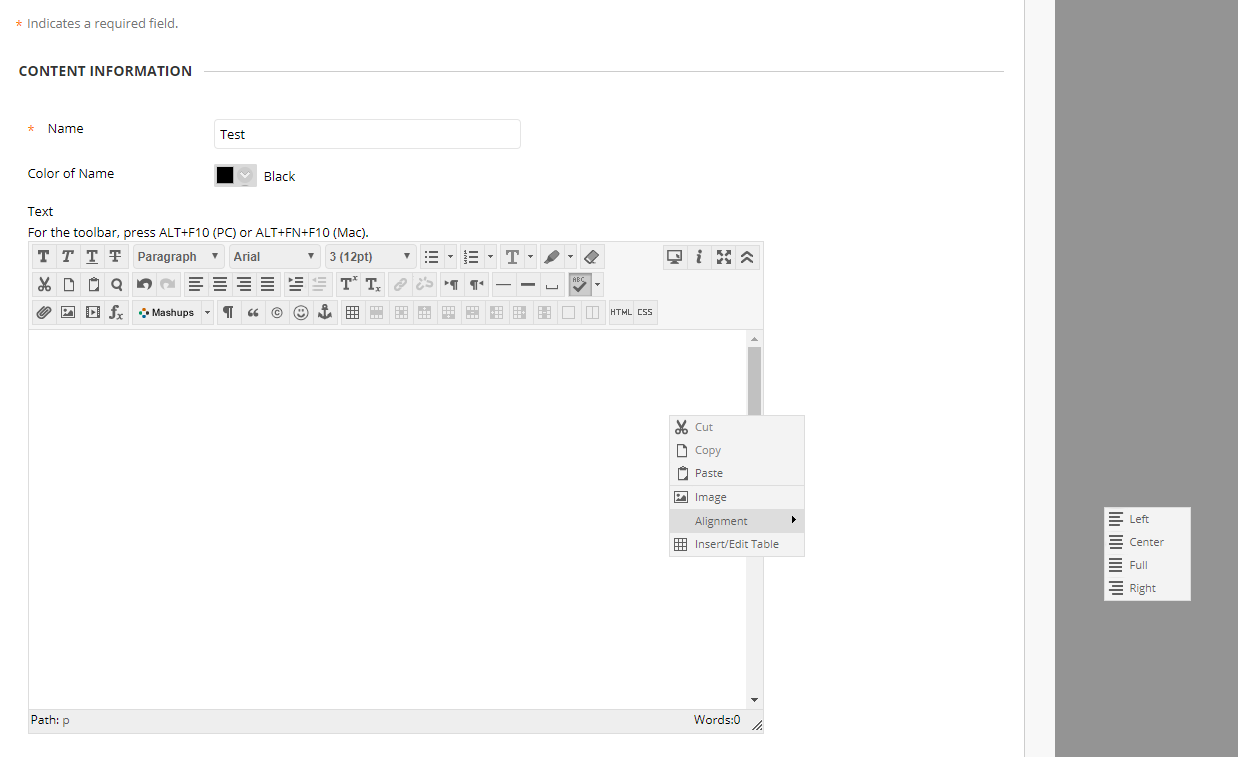The width and height of the screenshot is (1238, 757).
Task: Toggle the ABC spell check button
Action: coord(580,284)
